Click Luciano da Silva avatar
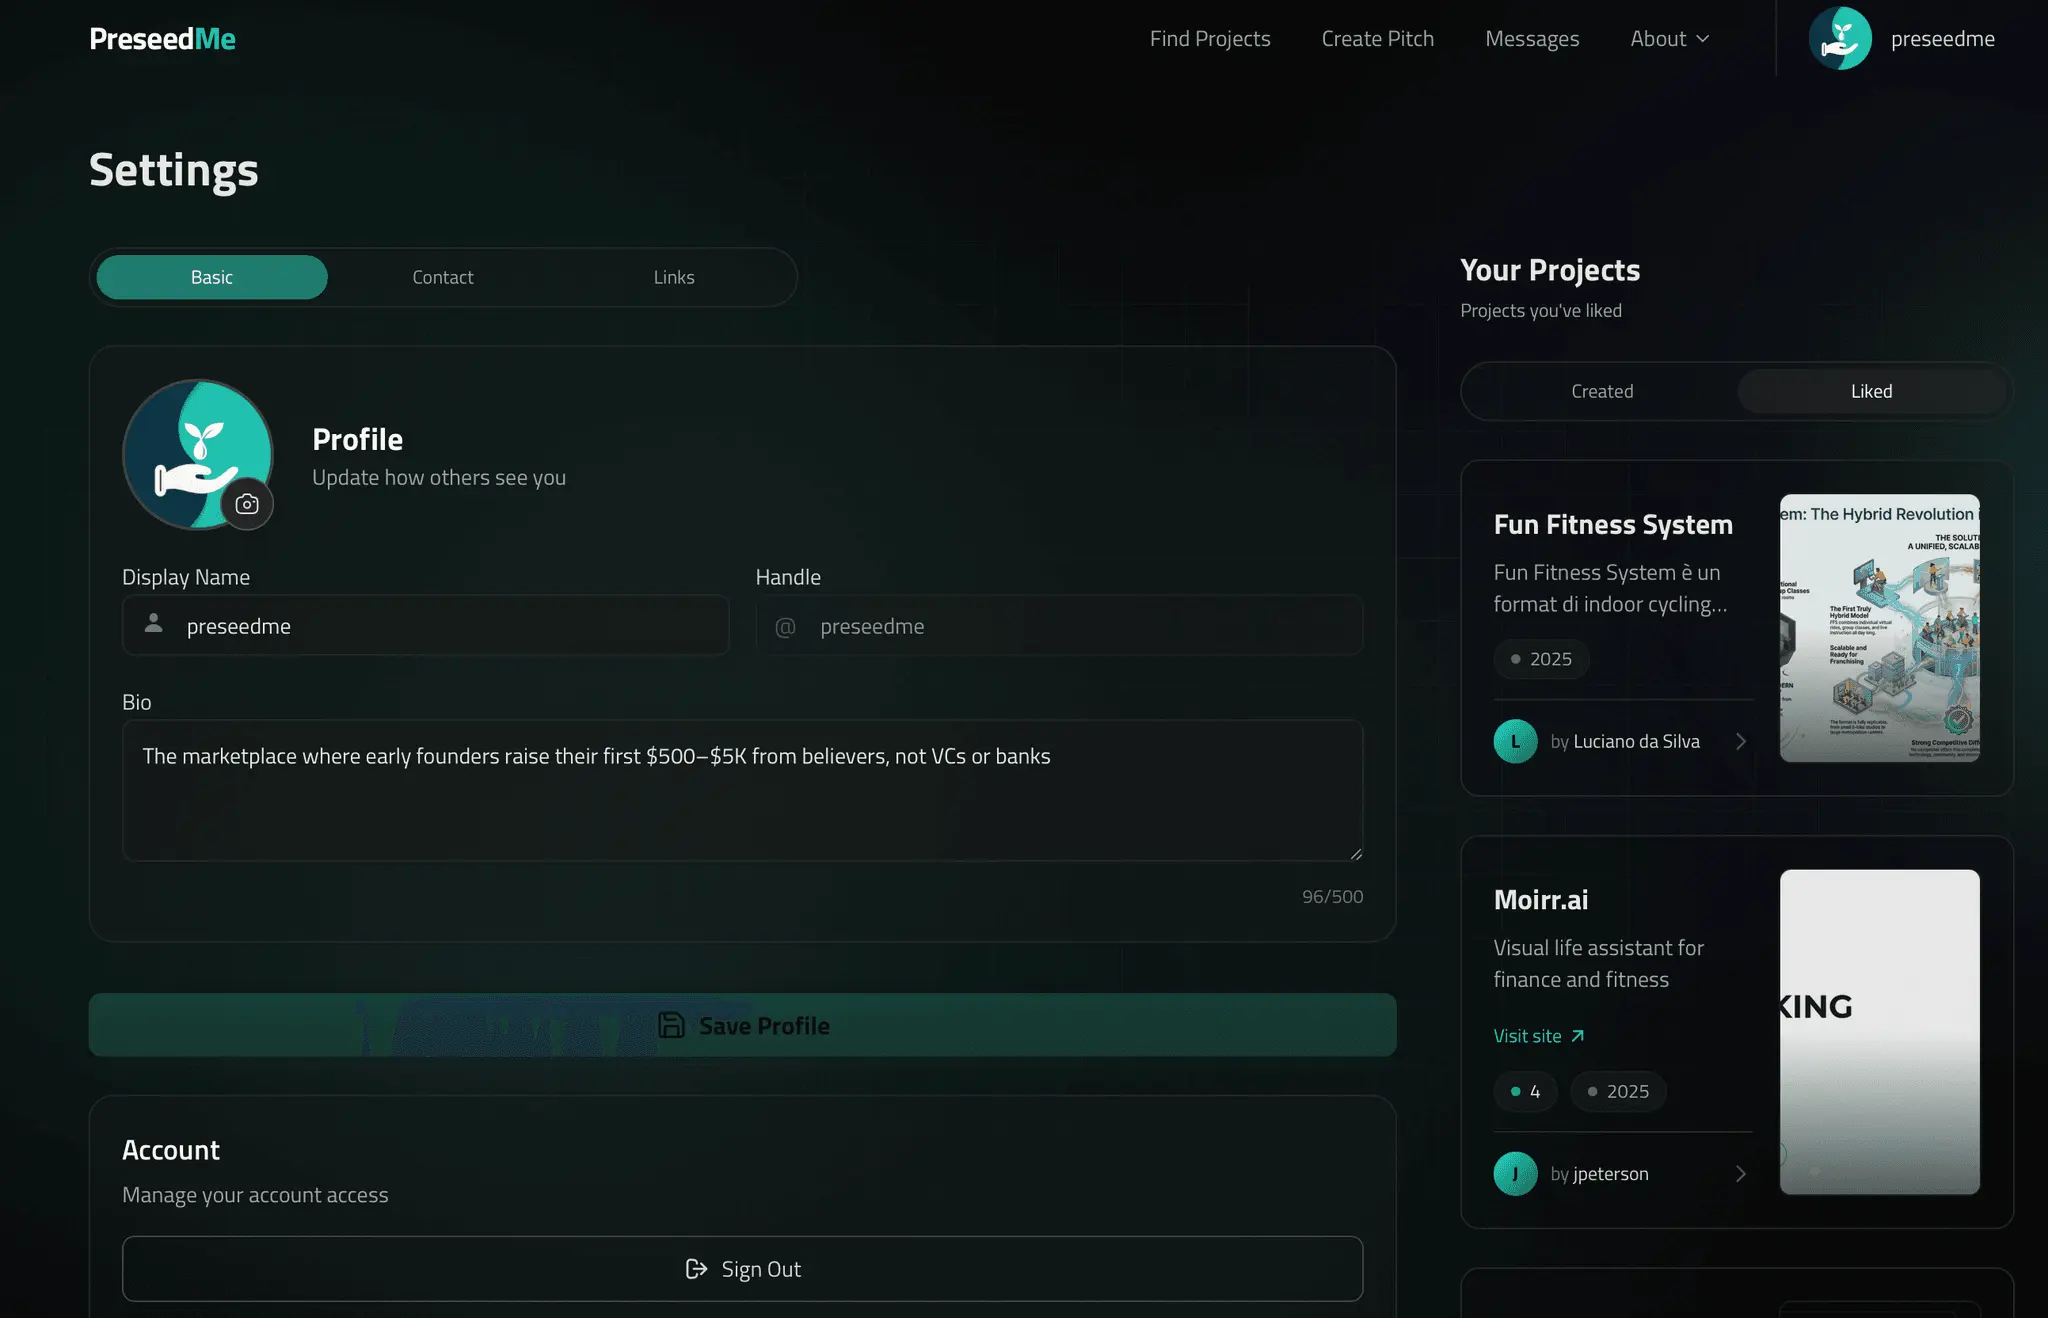The width and height of the screenshot is (2048, 1318). point(1515,741)
